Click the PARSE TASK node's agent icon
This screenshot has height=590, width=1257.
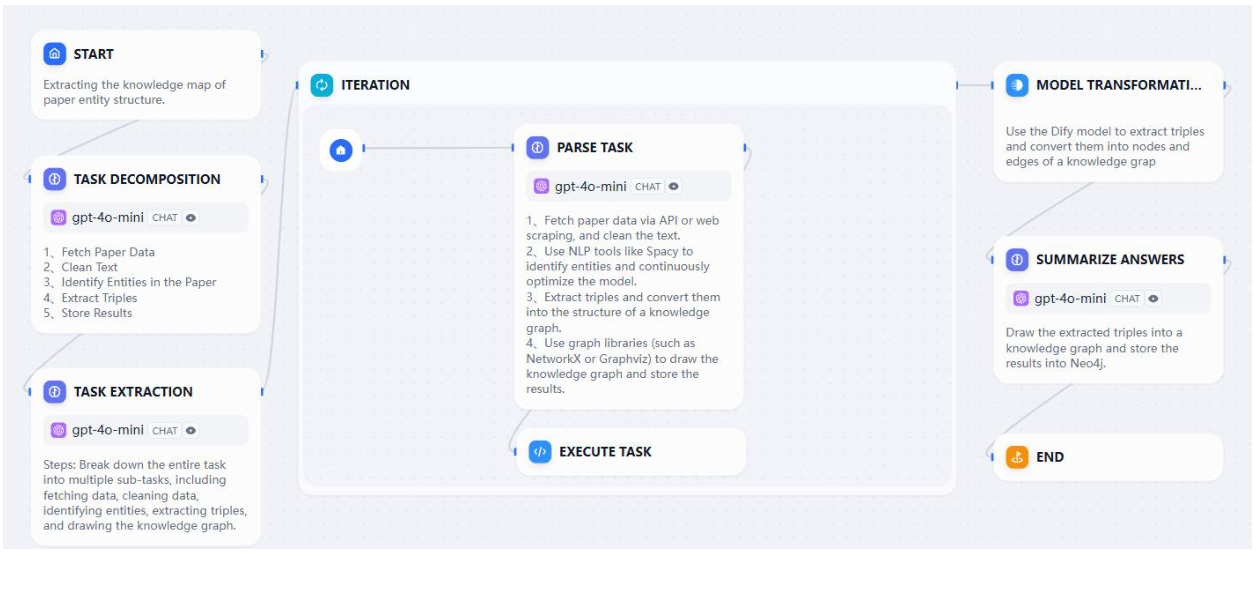point(536,147)
